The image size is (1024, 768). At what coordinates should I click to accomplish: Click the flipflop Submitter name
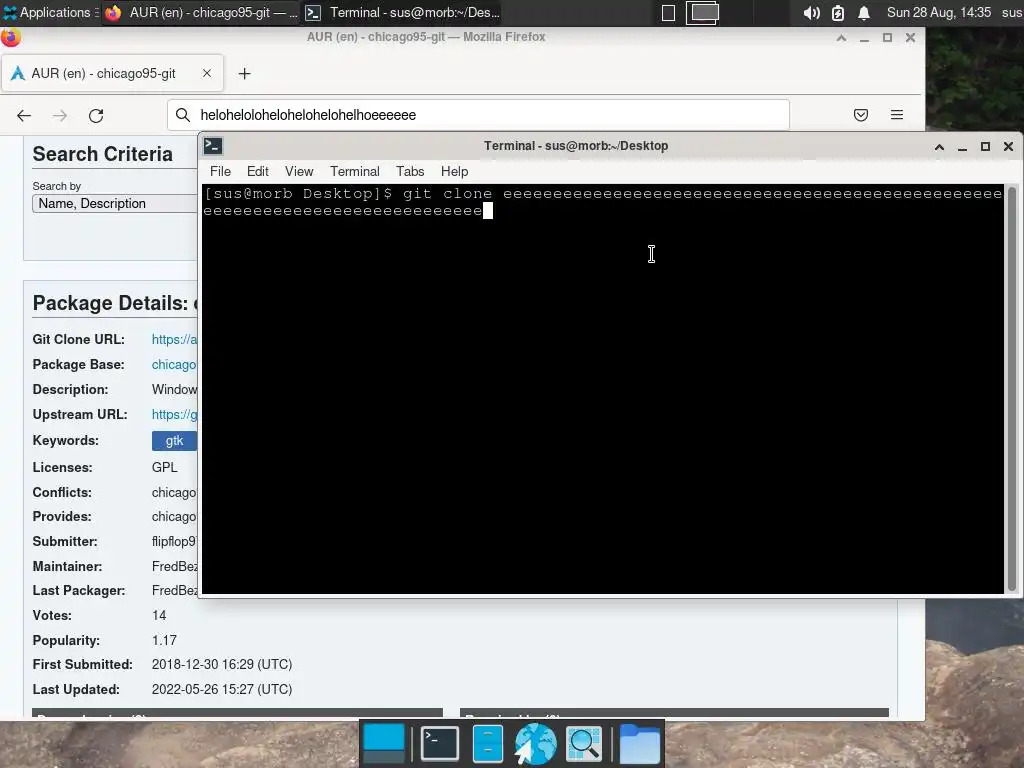coord(174,541)
